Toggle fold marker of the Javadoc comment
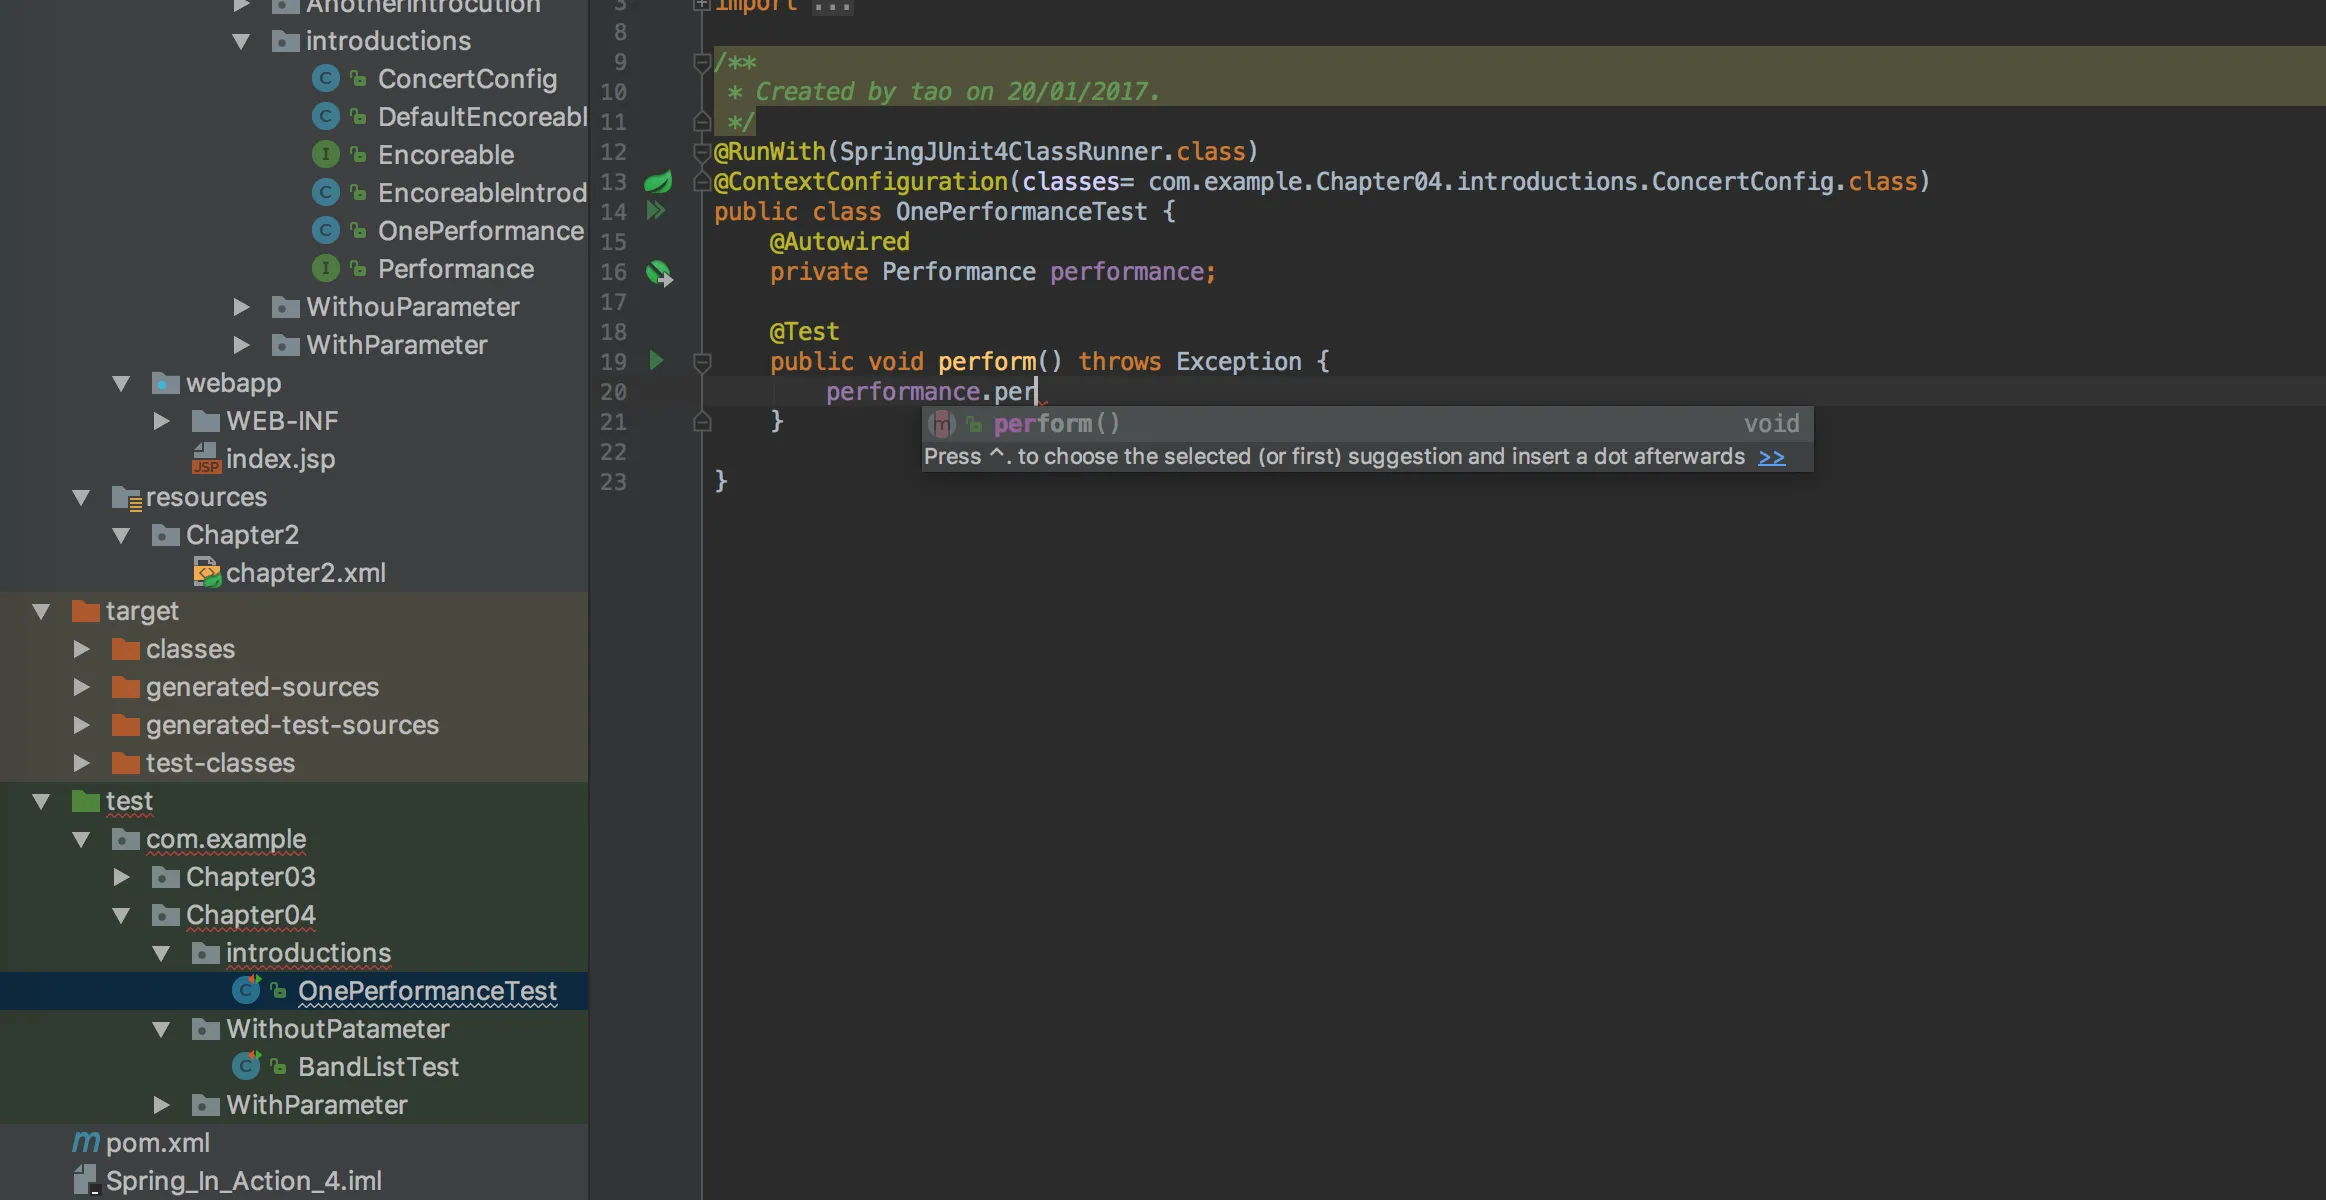 [x=702, y=63]
